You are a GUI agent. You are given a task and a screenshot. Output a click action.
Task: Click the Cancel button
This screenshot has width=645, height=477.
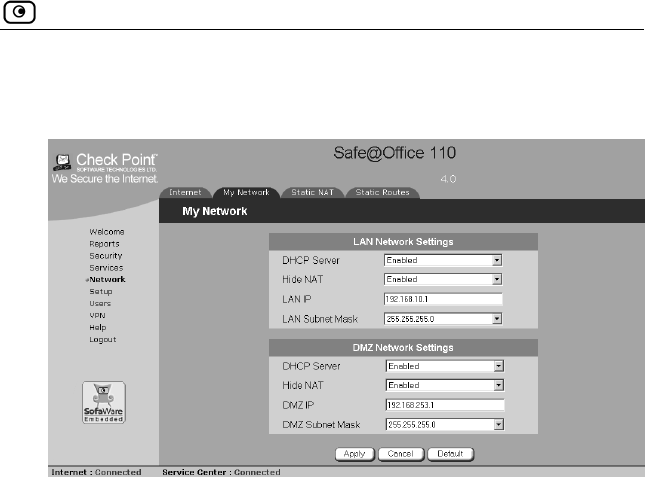(x=401, y=454)
